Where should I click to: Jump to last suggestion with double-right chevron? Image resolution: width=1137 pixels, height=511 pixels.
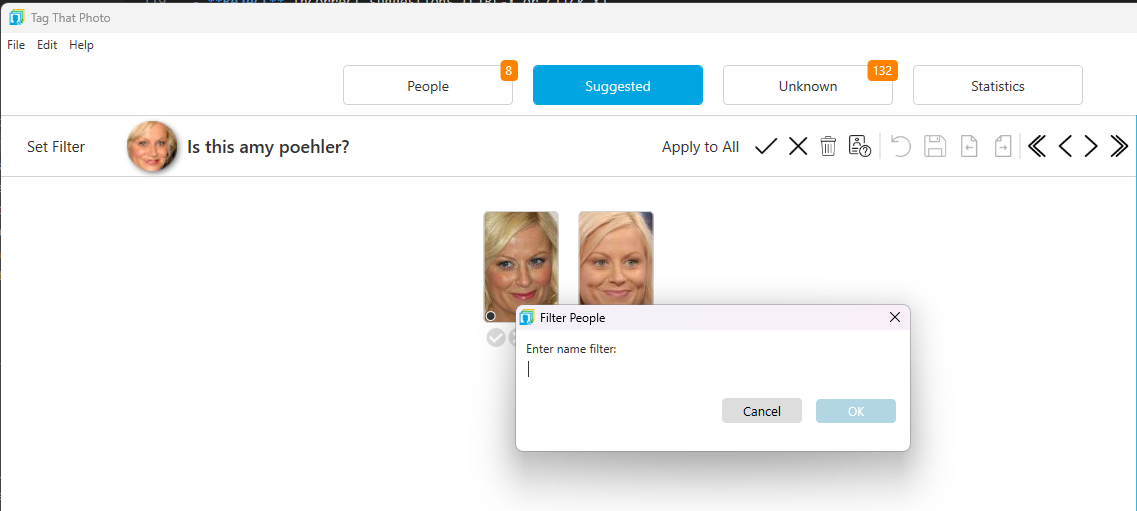1119,146
